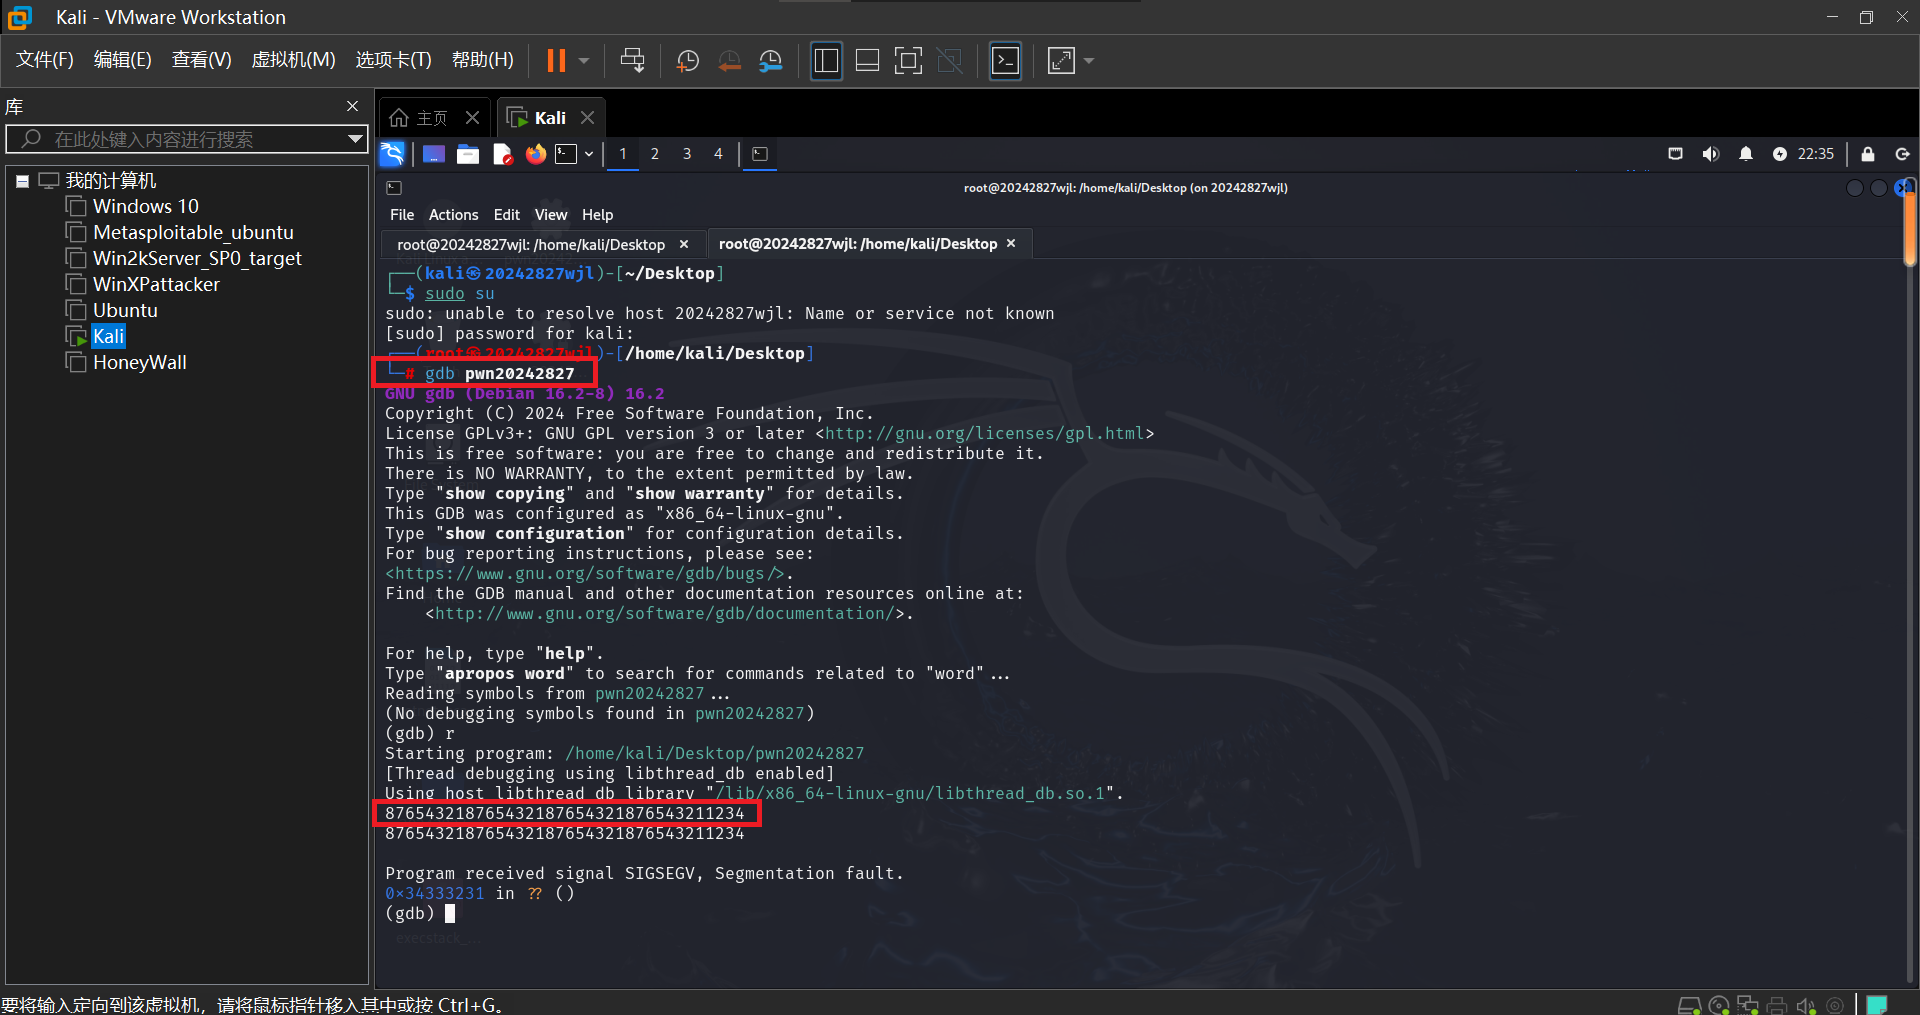This screenshot has height=1015, width=1920.
Task: Open the snapshot manager
Action: [x=771, y=61]
